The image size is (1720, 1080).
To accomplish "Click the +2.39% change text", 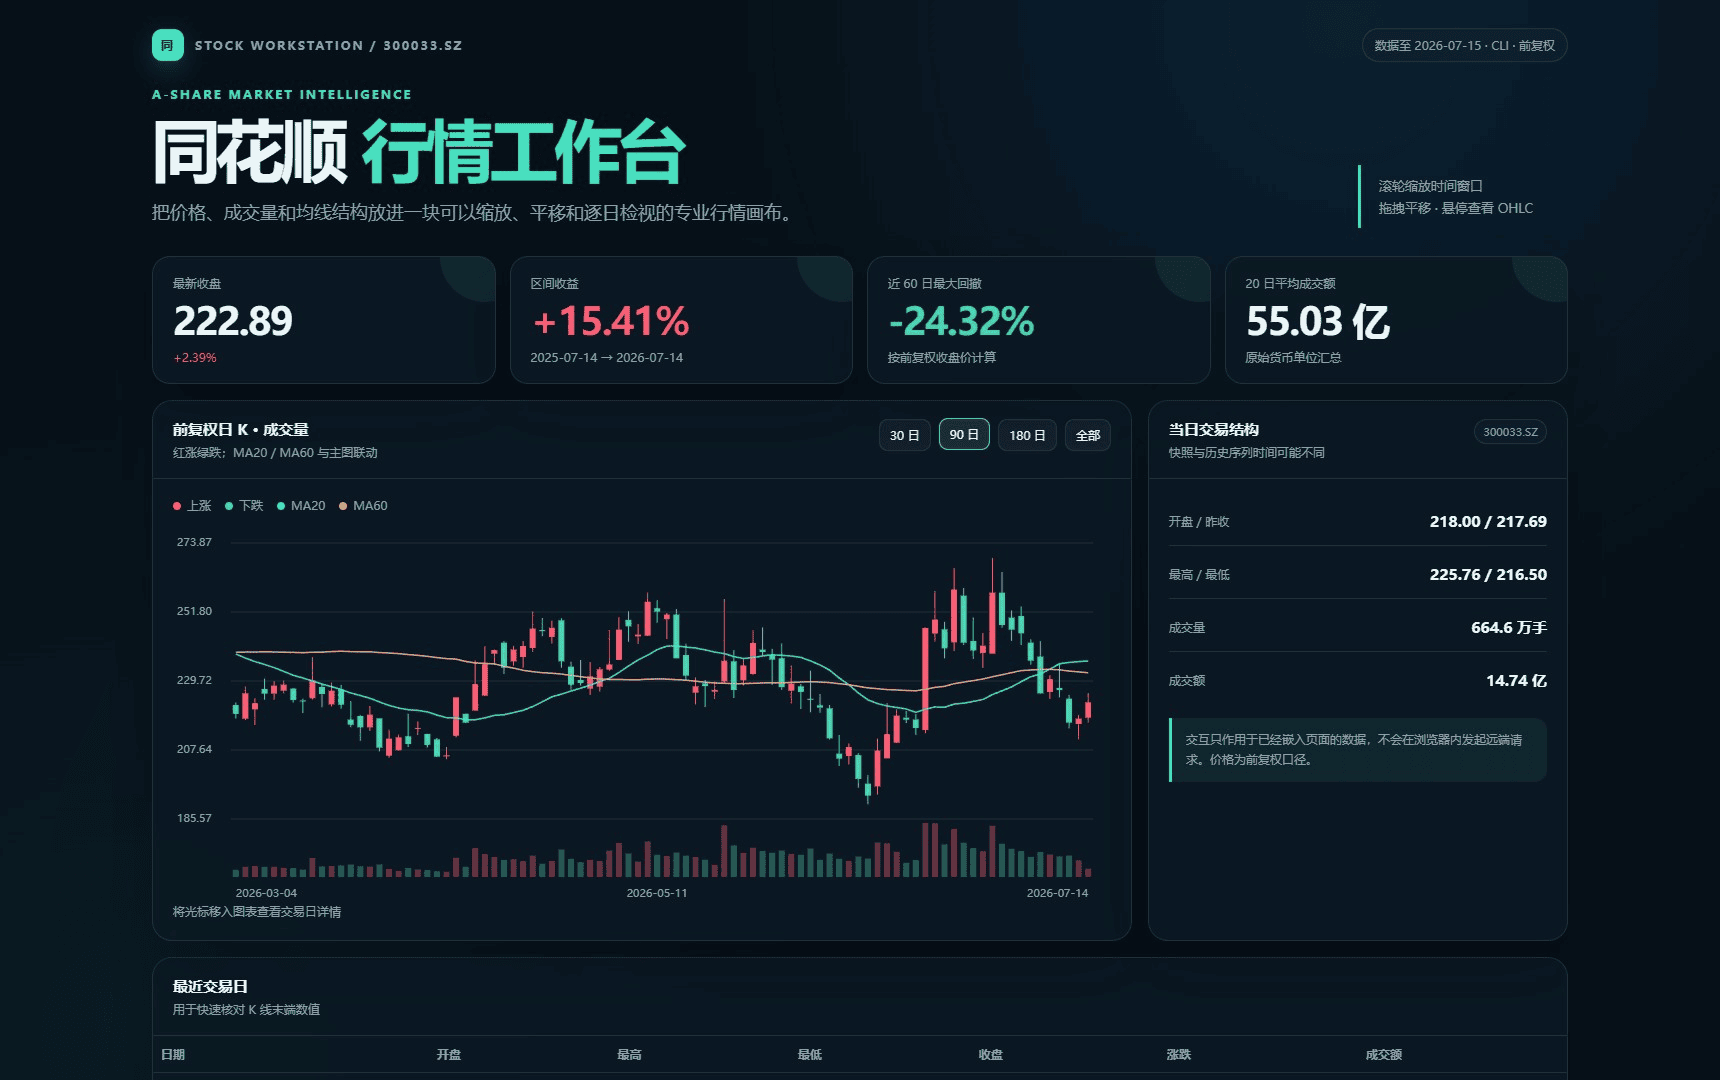I will click(195, 358).
